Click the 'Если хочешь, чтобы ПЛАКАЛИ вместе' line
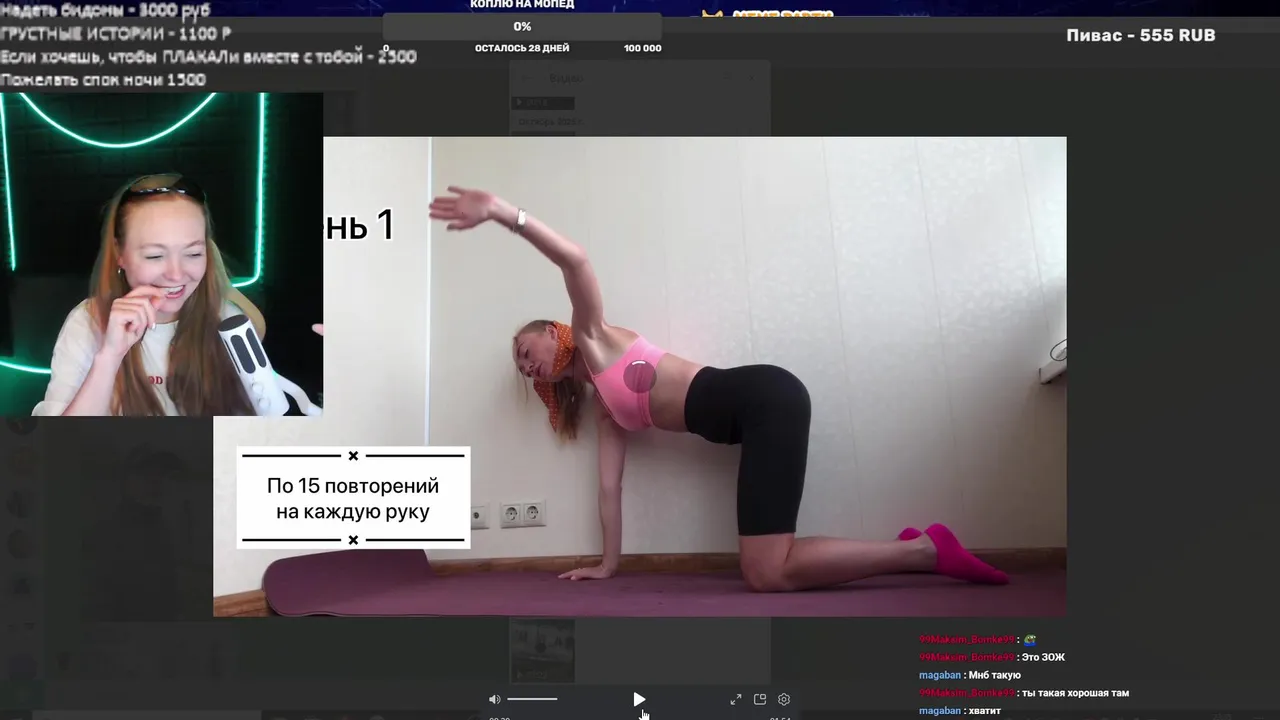1280x720 pixels. pyautogui.click(x=208, y=57)
